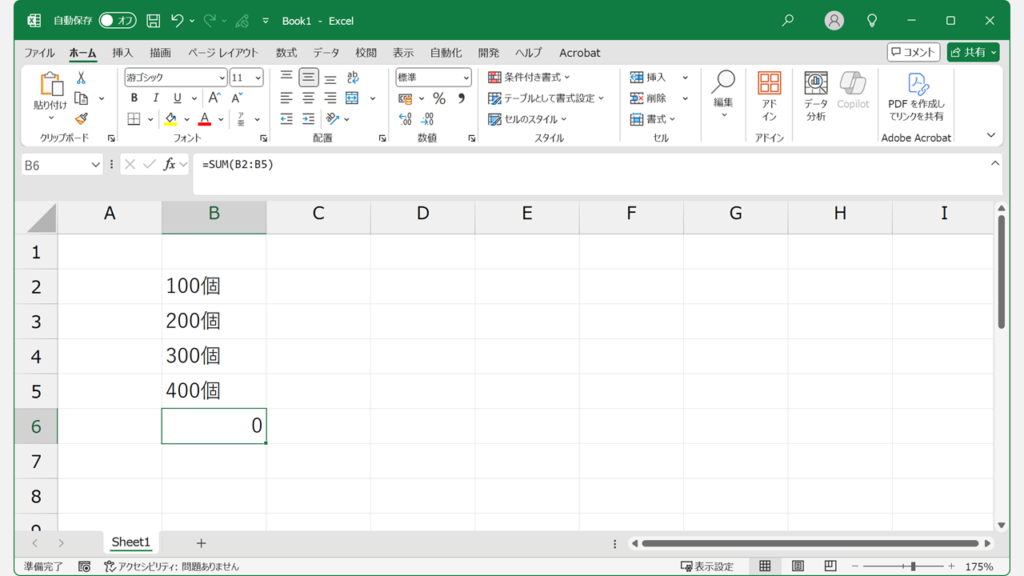Viewport: 1024px width, 576px height.
Task: Open the Acrobat ribbon tab
Action: [x=579, y=53]
